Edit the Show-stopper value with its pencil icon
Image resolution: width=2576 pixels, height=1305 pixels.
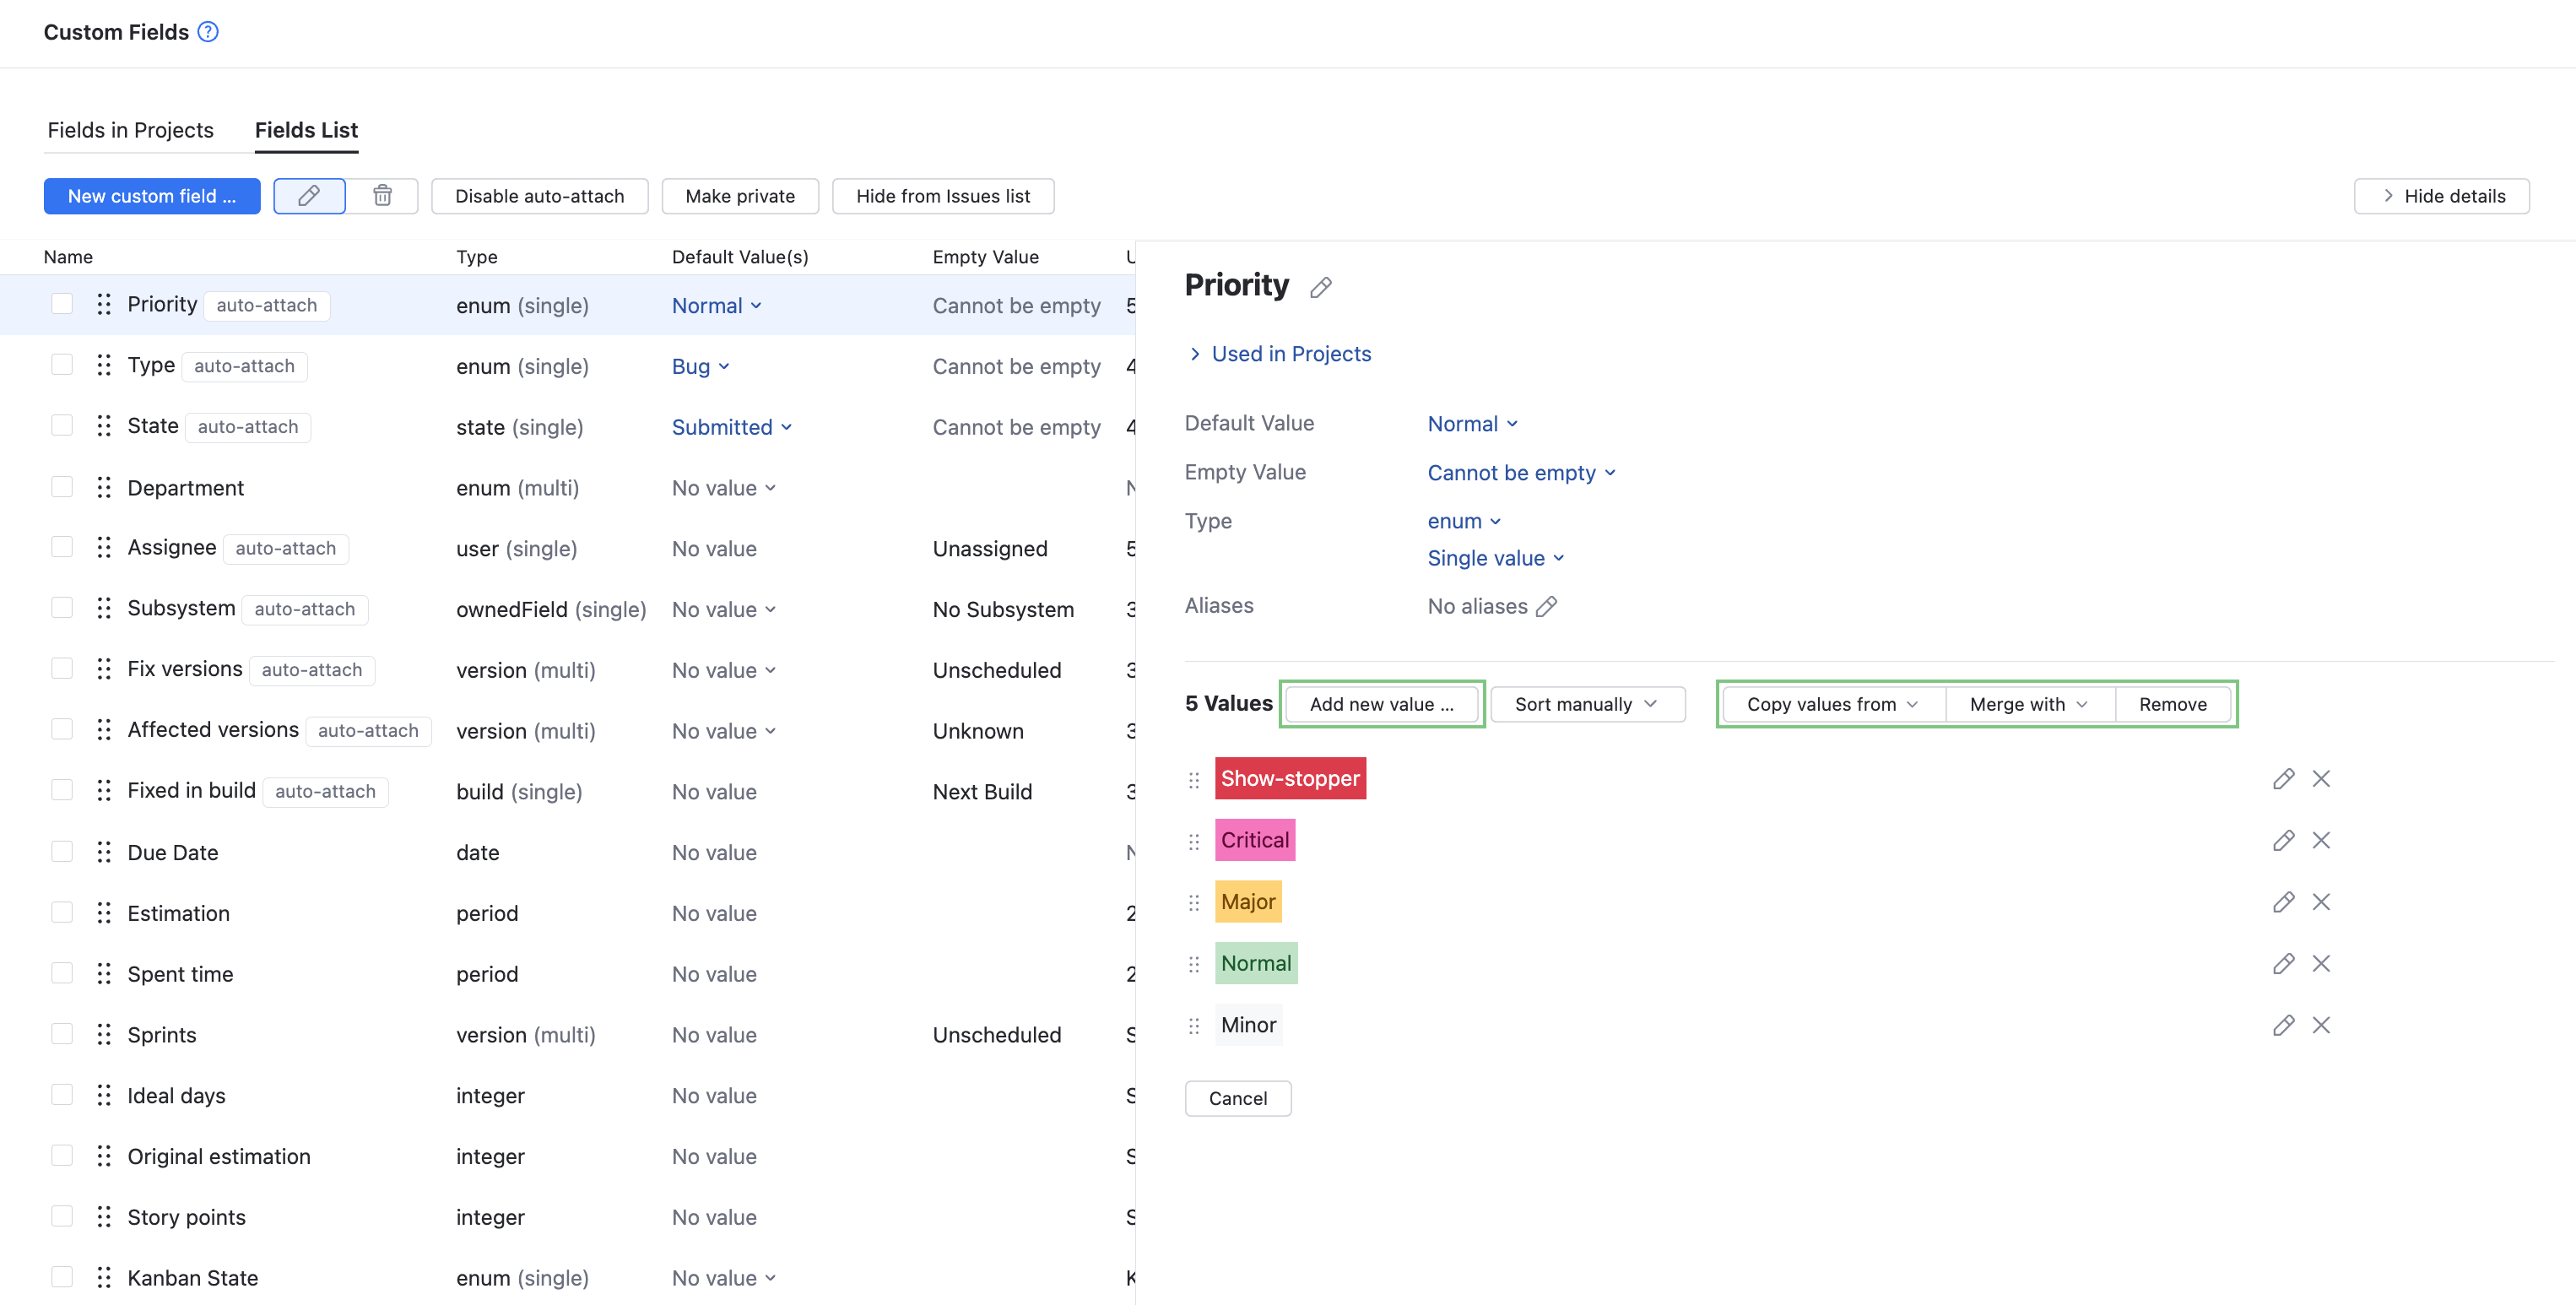(2283, 778)
